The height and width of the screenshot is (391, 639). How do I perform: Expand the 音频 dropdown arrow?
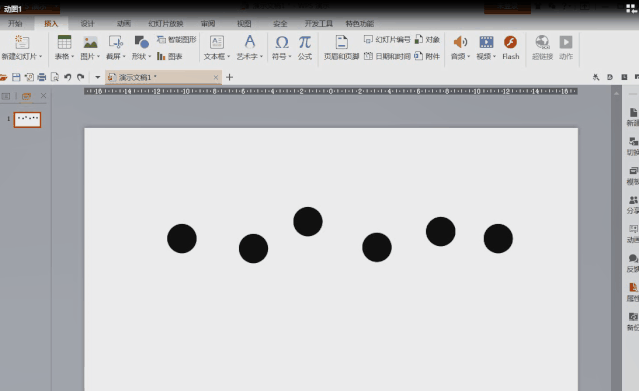click(x=469, y=56)
